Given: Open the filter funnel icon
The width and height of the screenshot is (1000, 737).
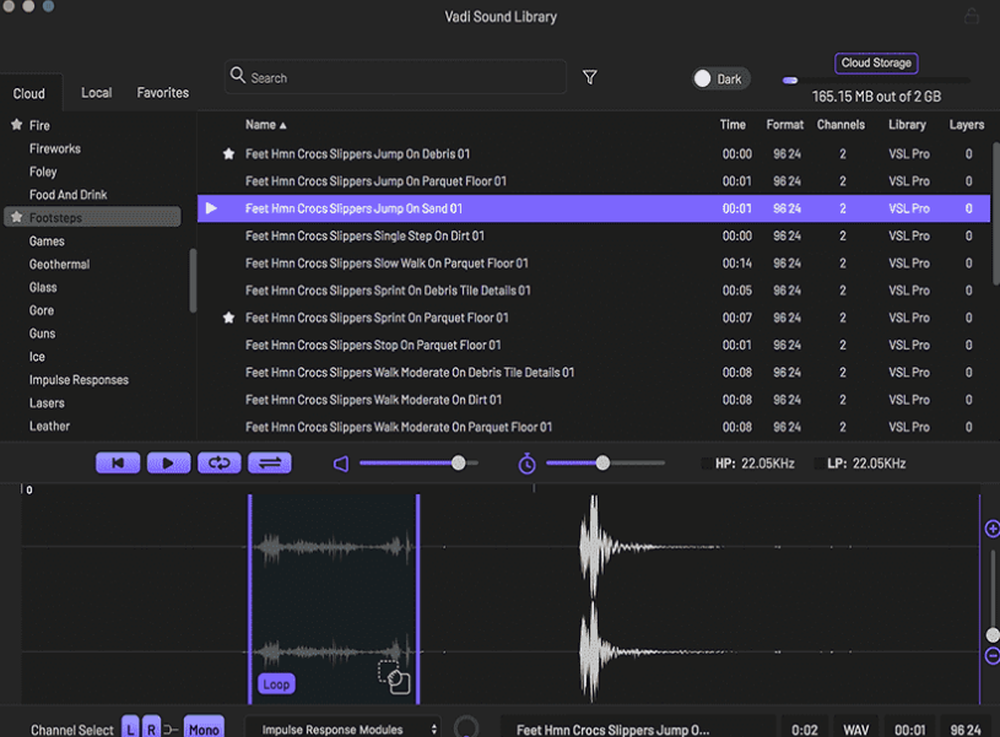Looking at the screenshot, I should coord(590,77).
